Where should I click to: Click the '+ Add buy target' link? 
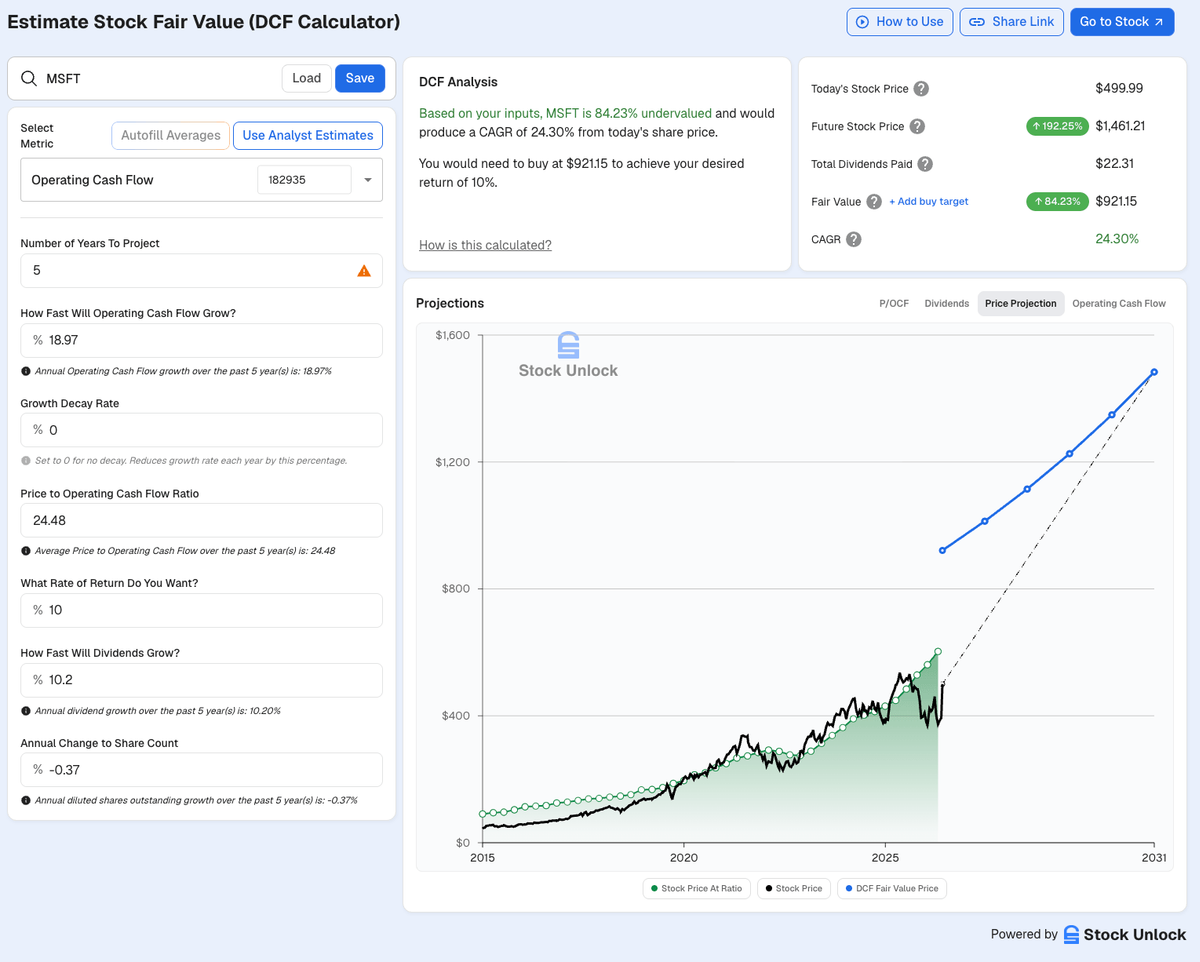929,202
